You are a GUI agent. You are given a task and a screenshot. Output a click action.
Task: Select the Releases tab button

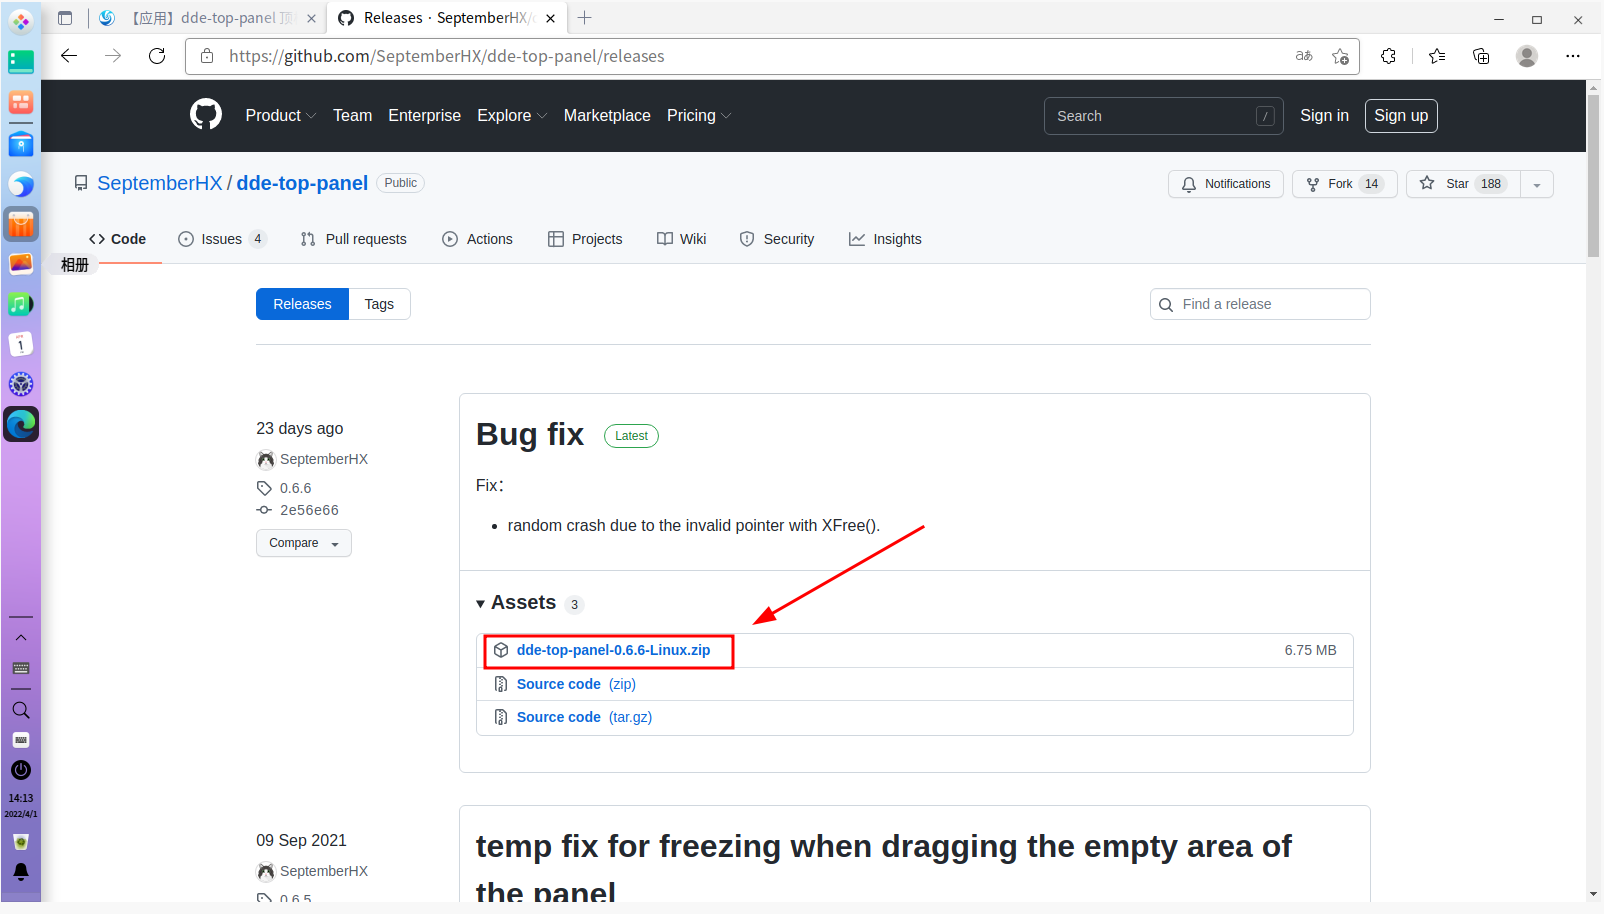coord(302,304)
